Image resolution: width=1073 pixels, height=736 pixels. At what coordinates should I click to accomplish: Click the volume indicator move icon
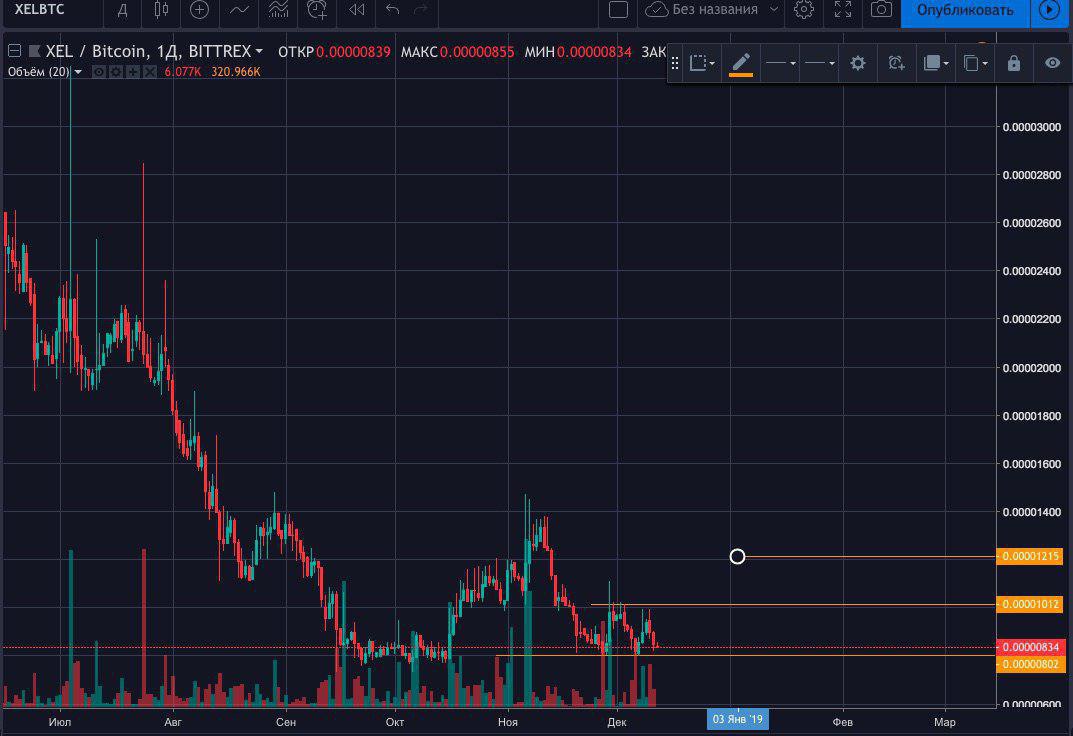[133, 72]
